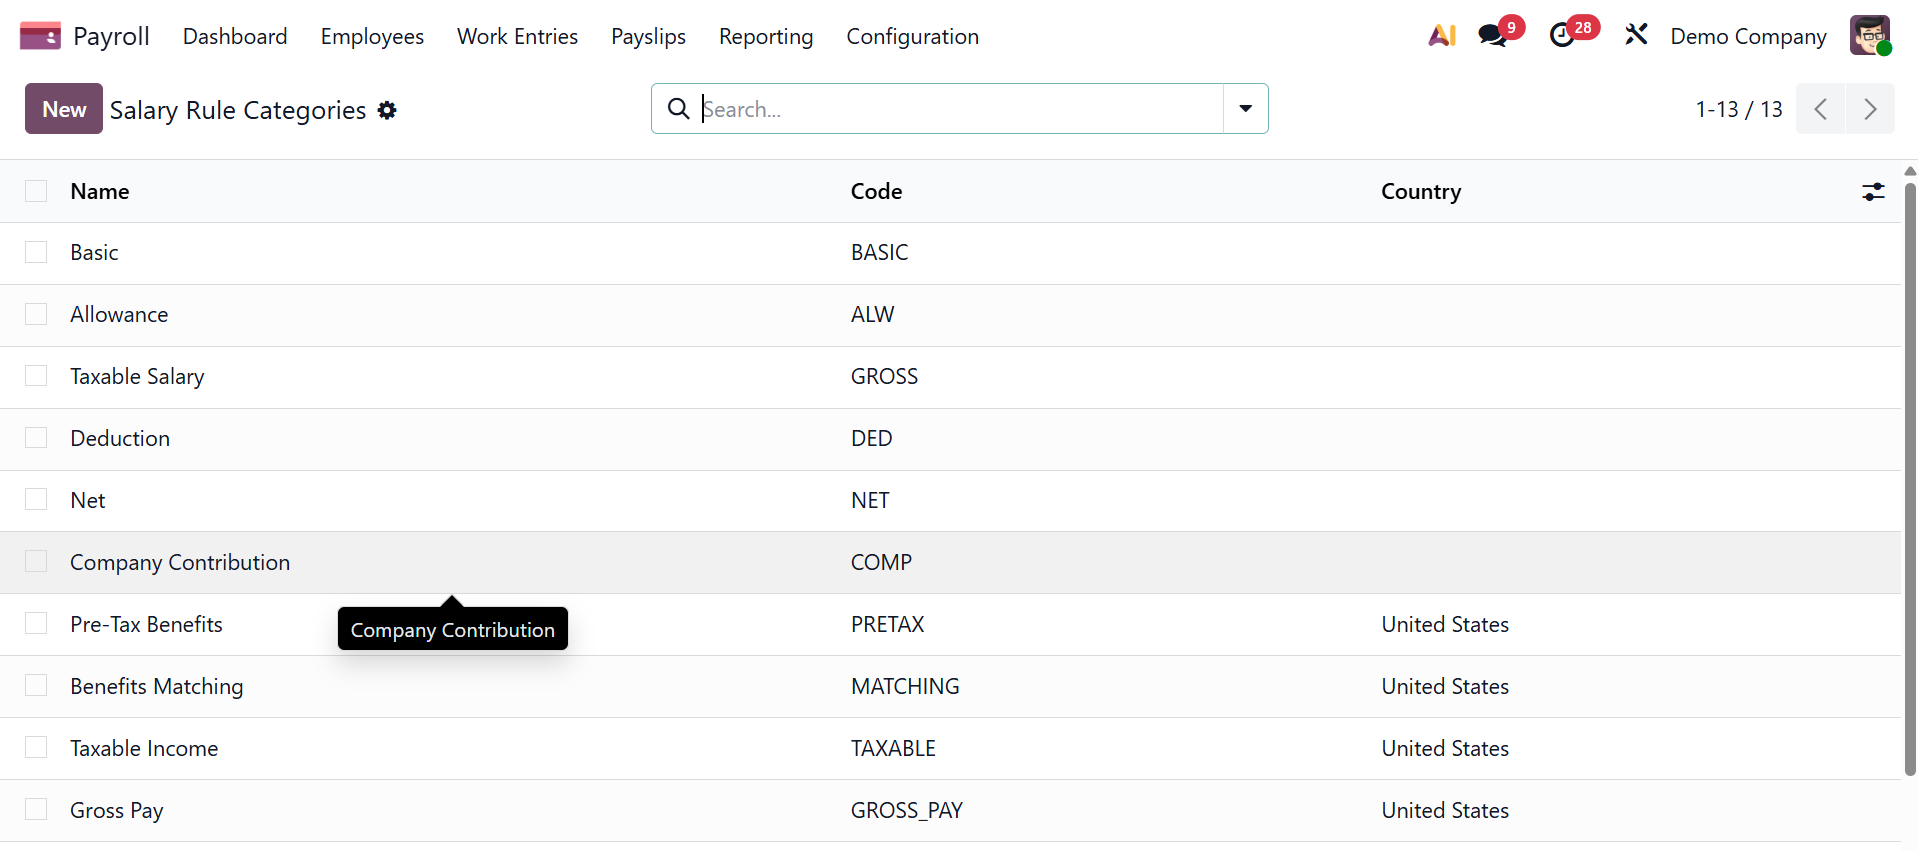The width and height of the screenshot is (1918, 851).
Task: Check the select-all header checkbox
Action: click(36, 192)
